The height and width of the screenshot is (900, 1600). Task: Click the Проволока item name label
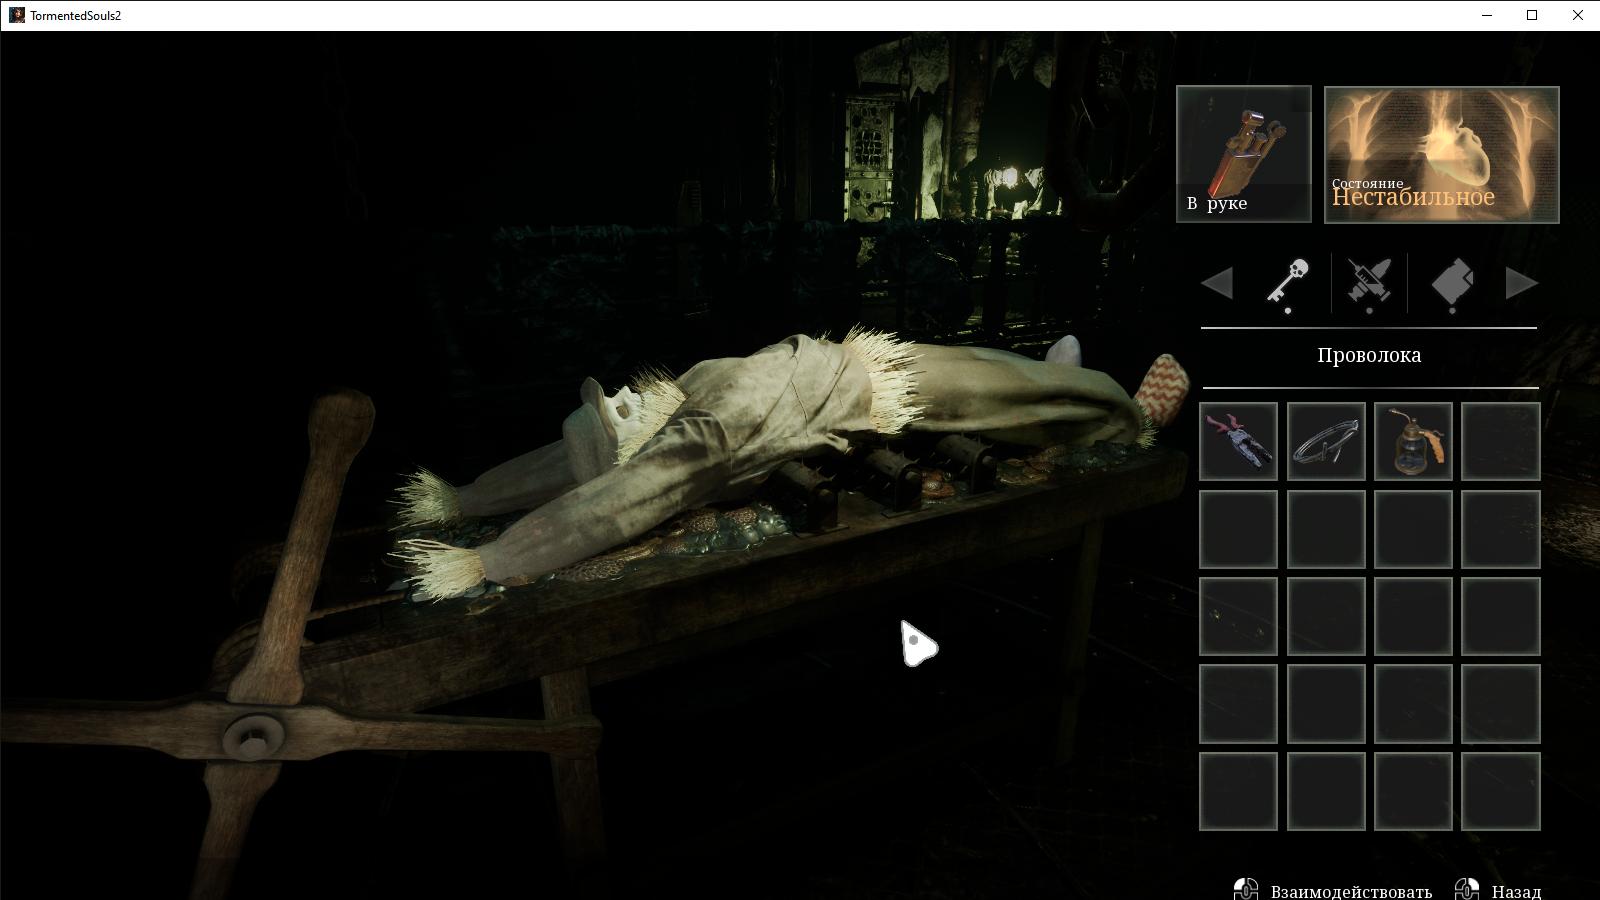click(1369, 355)
